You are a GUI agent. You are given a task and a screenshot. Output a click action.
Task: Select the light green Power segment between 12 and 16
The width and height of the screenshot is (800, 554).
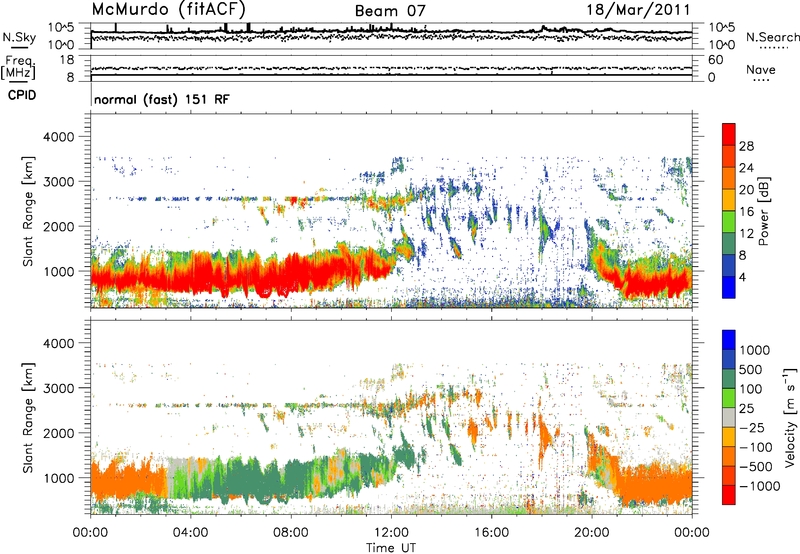click(729, 222)
